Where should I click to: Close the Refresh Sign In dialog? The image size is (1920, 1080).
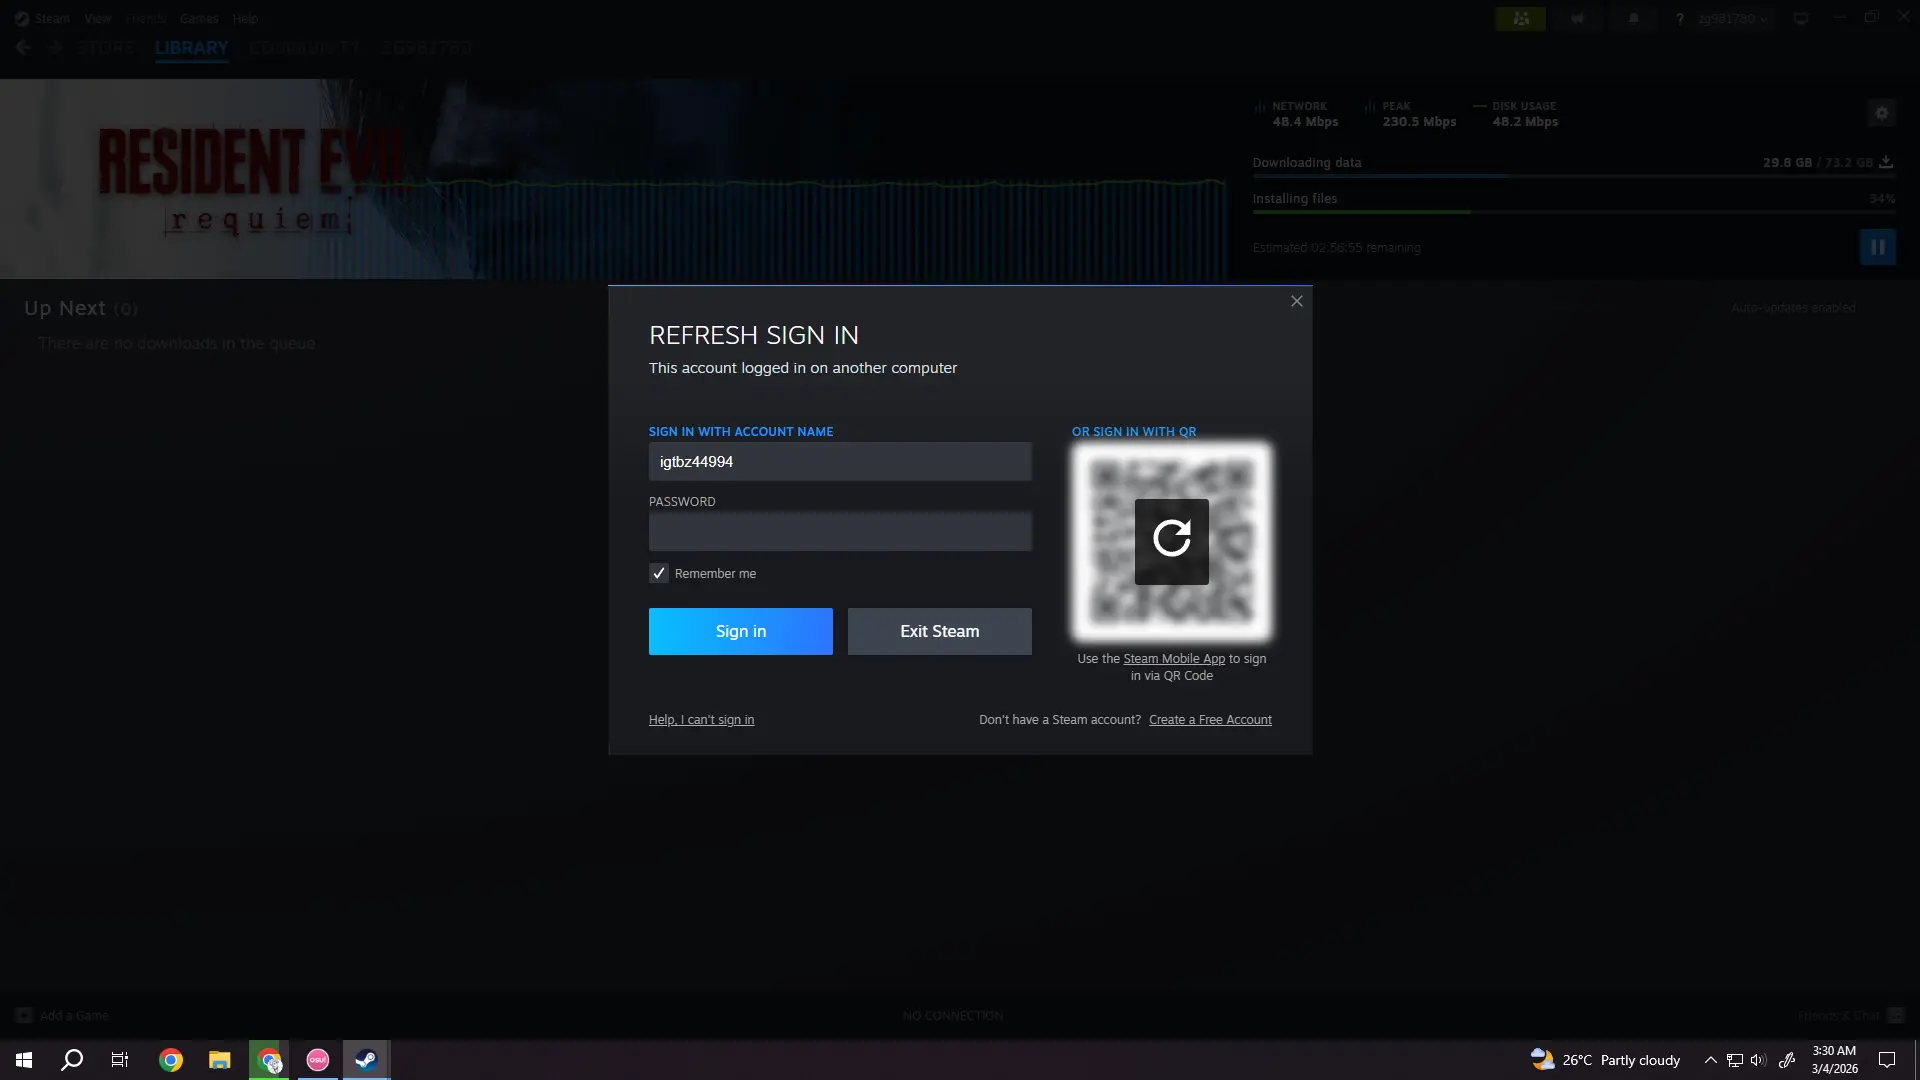tap(1296, 301)
